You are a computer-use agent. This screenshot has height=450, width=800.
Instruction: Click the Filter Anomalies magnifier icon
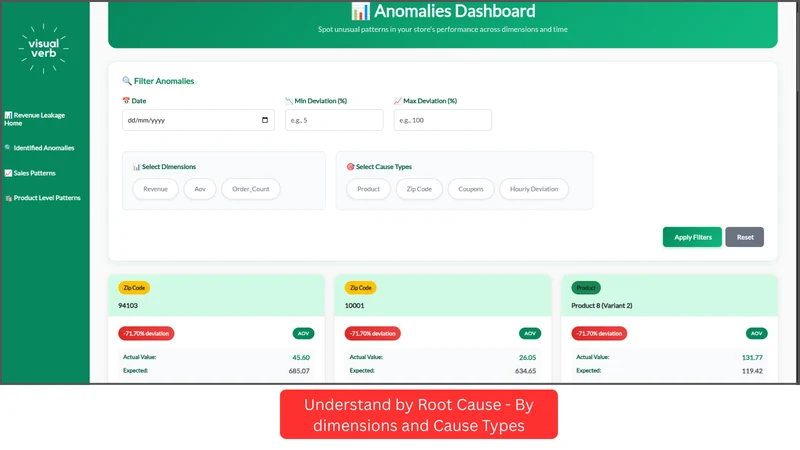(127, 81)
